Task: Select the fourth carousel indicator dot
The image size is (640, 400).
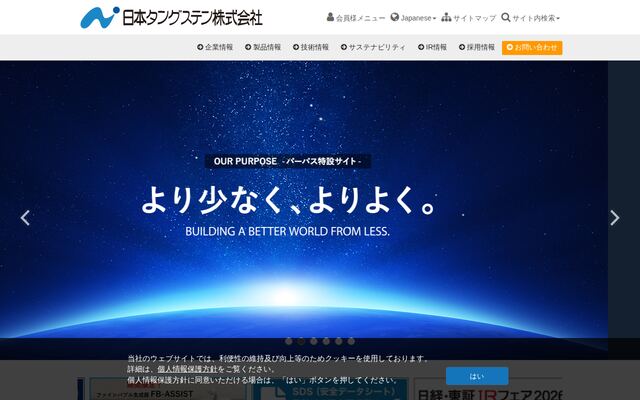Action: (x=326, y=341)
